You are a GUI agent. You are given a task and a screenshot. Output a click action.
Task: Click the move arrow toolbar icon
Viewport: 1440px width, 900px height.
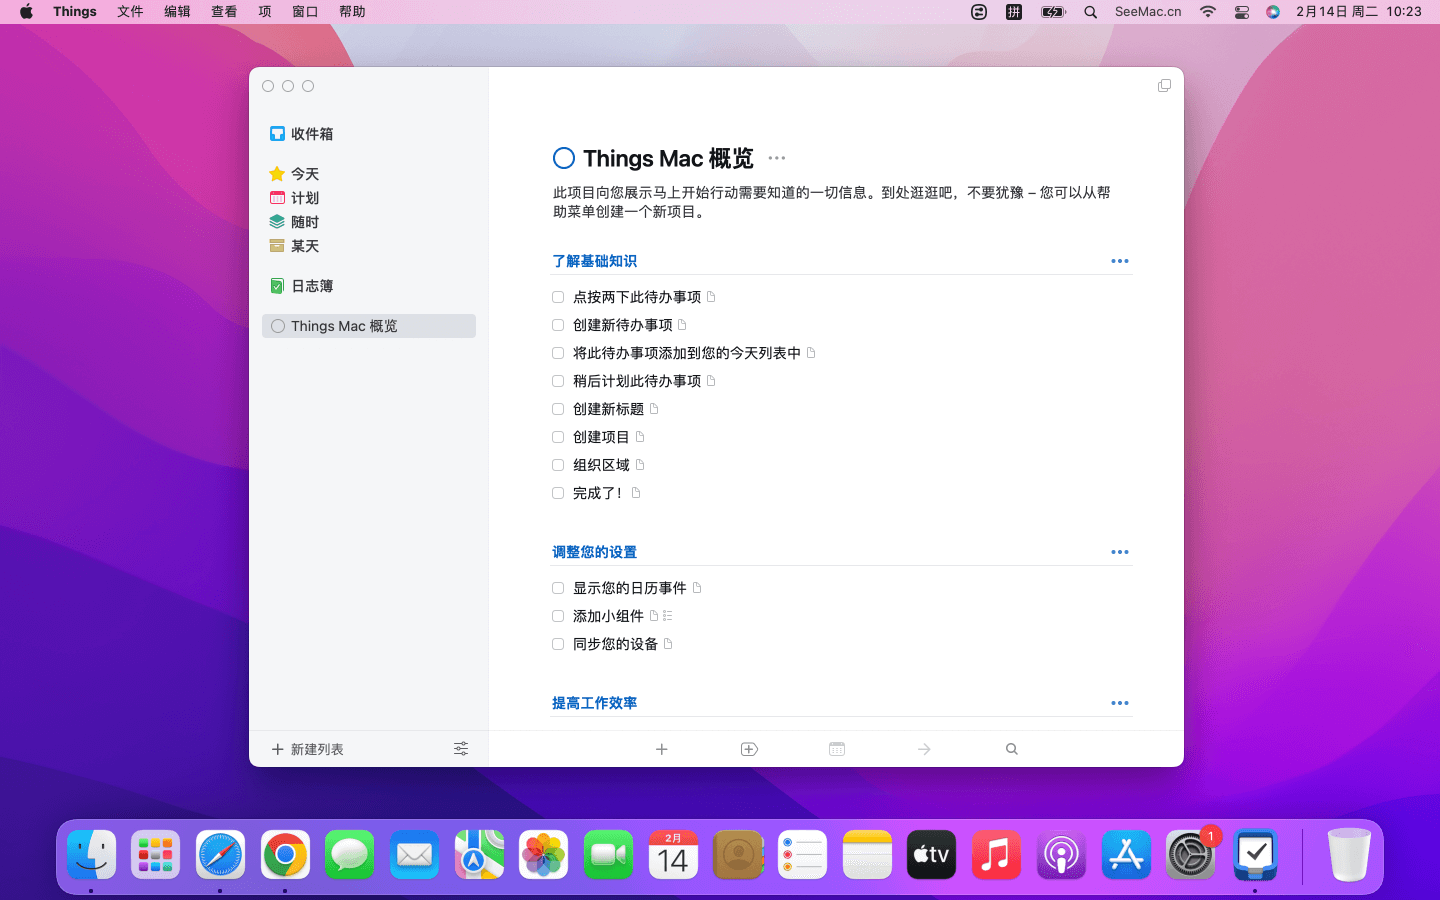924,749
